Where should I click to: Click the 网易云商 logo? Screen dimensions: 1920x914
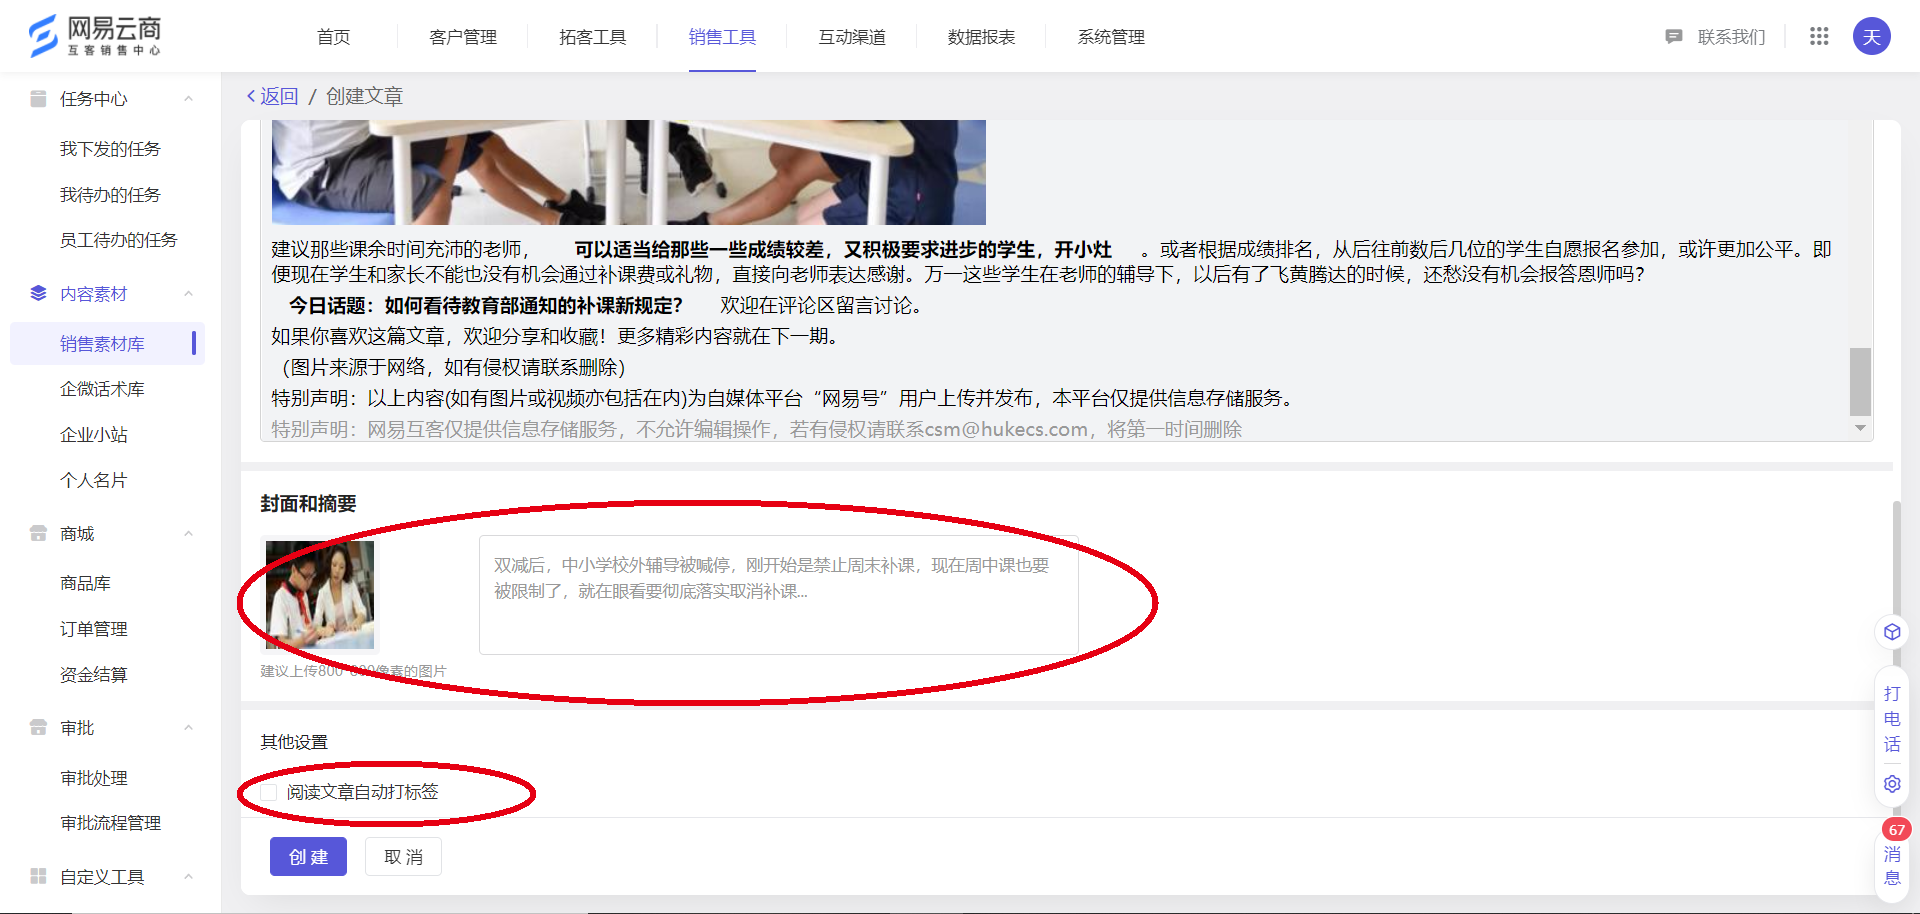point(95,36)
